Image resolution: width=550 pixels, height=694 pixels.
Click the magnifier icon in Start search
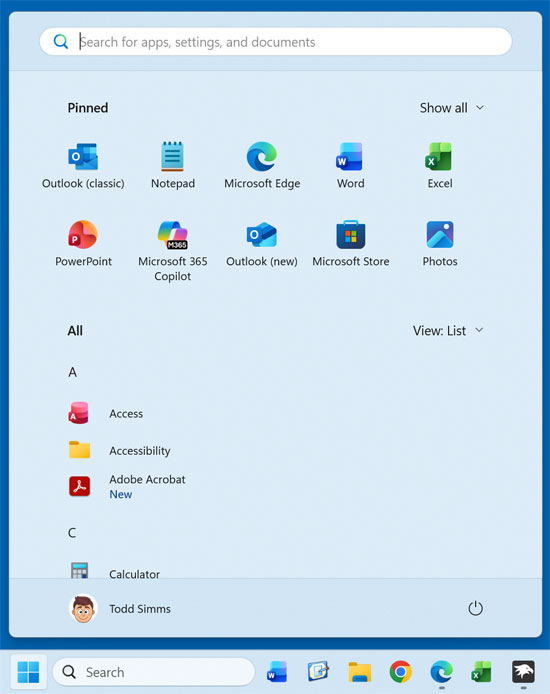tap(61, 42)
